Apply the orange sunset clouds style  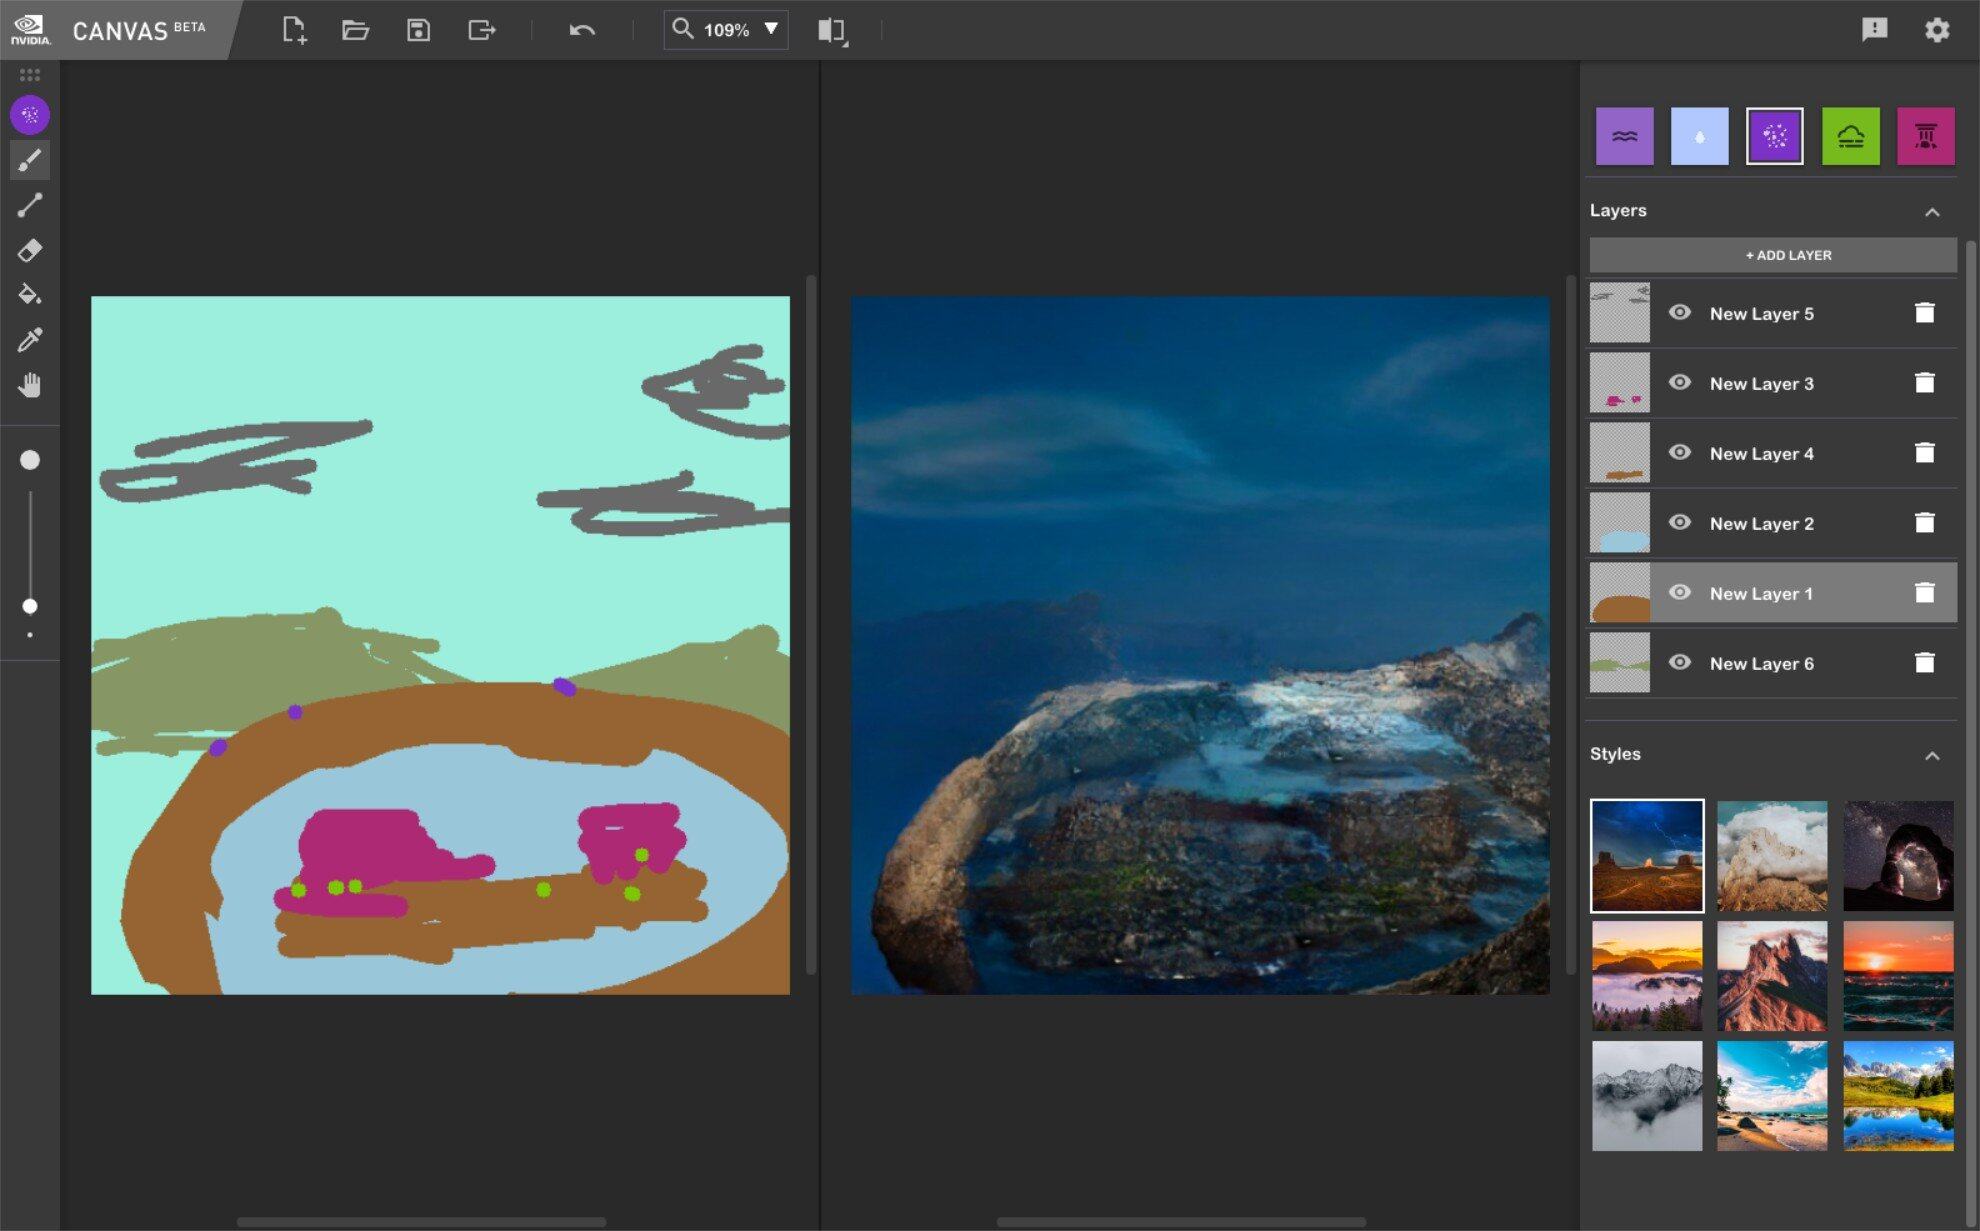pos(1647,976)
